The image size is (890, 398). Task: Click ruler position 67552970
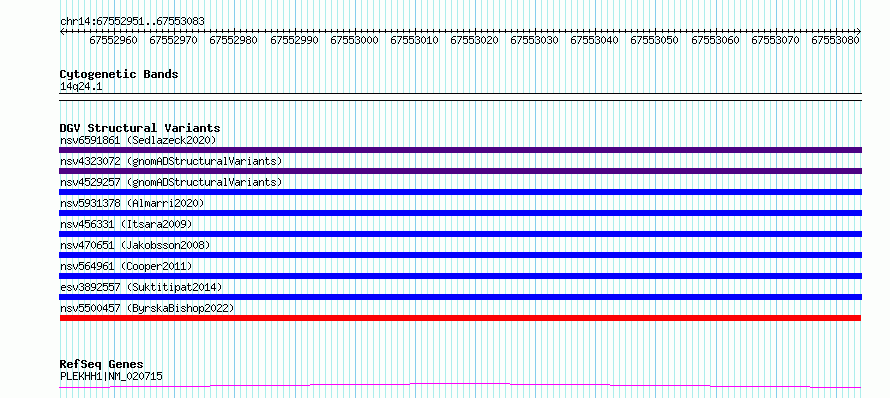174,40
